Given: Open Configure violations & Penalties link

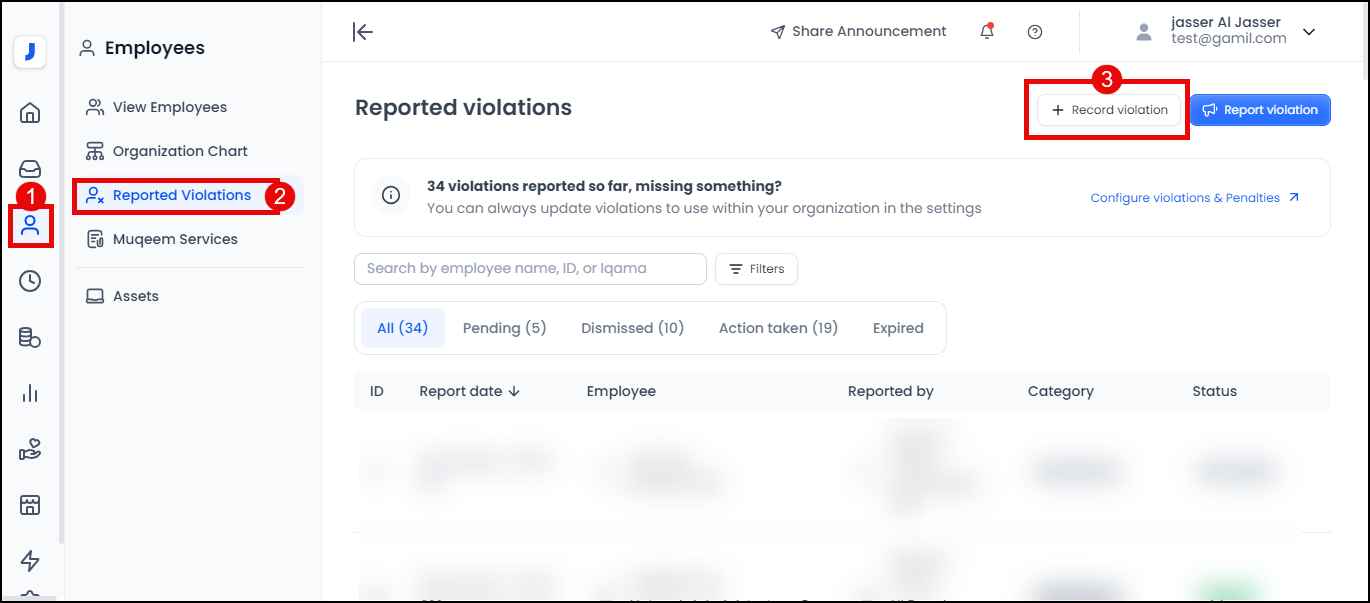Looking at the screenshot, I should (x=1194, y=198).
